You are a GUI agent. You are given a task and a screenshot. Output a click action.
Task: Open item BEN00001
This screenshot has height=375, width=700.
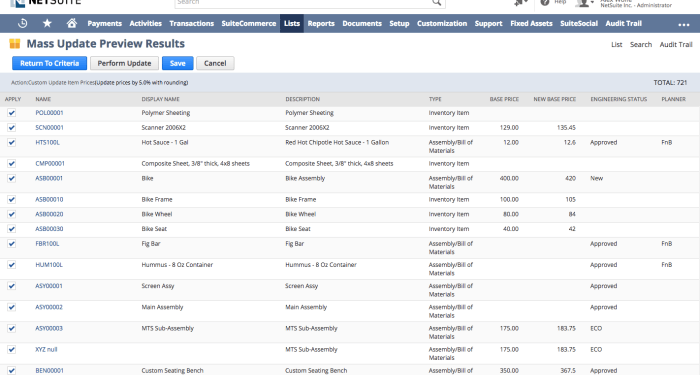pyautogui.click(x=49, y=371)
